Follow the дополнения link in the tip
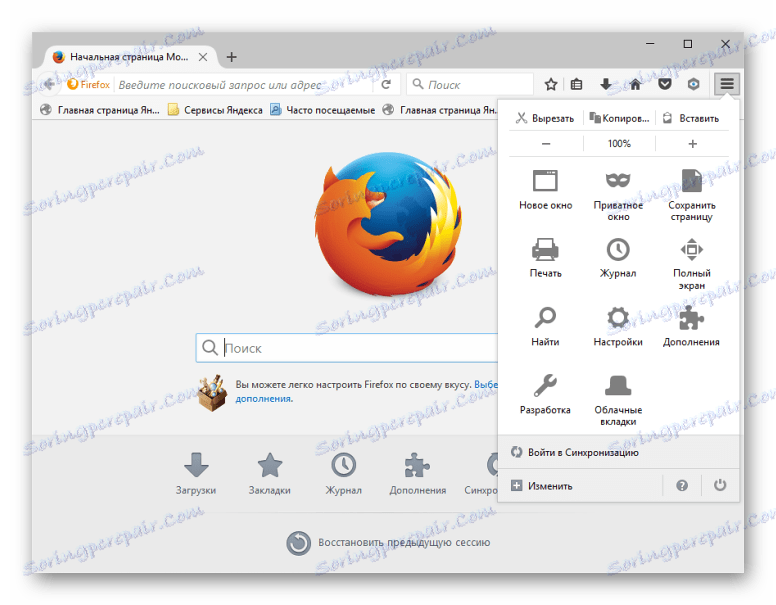776x605 pixels. pyautogui.click(x=263, y=399)
